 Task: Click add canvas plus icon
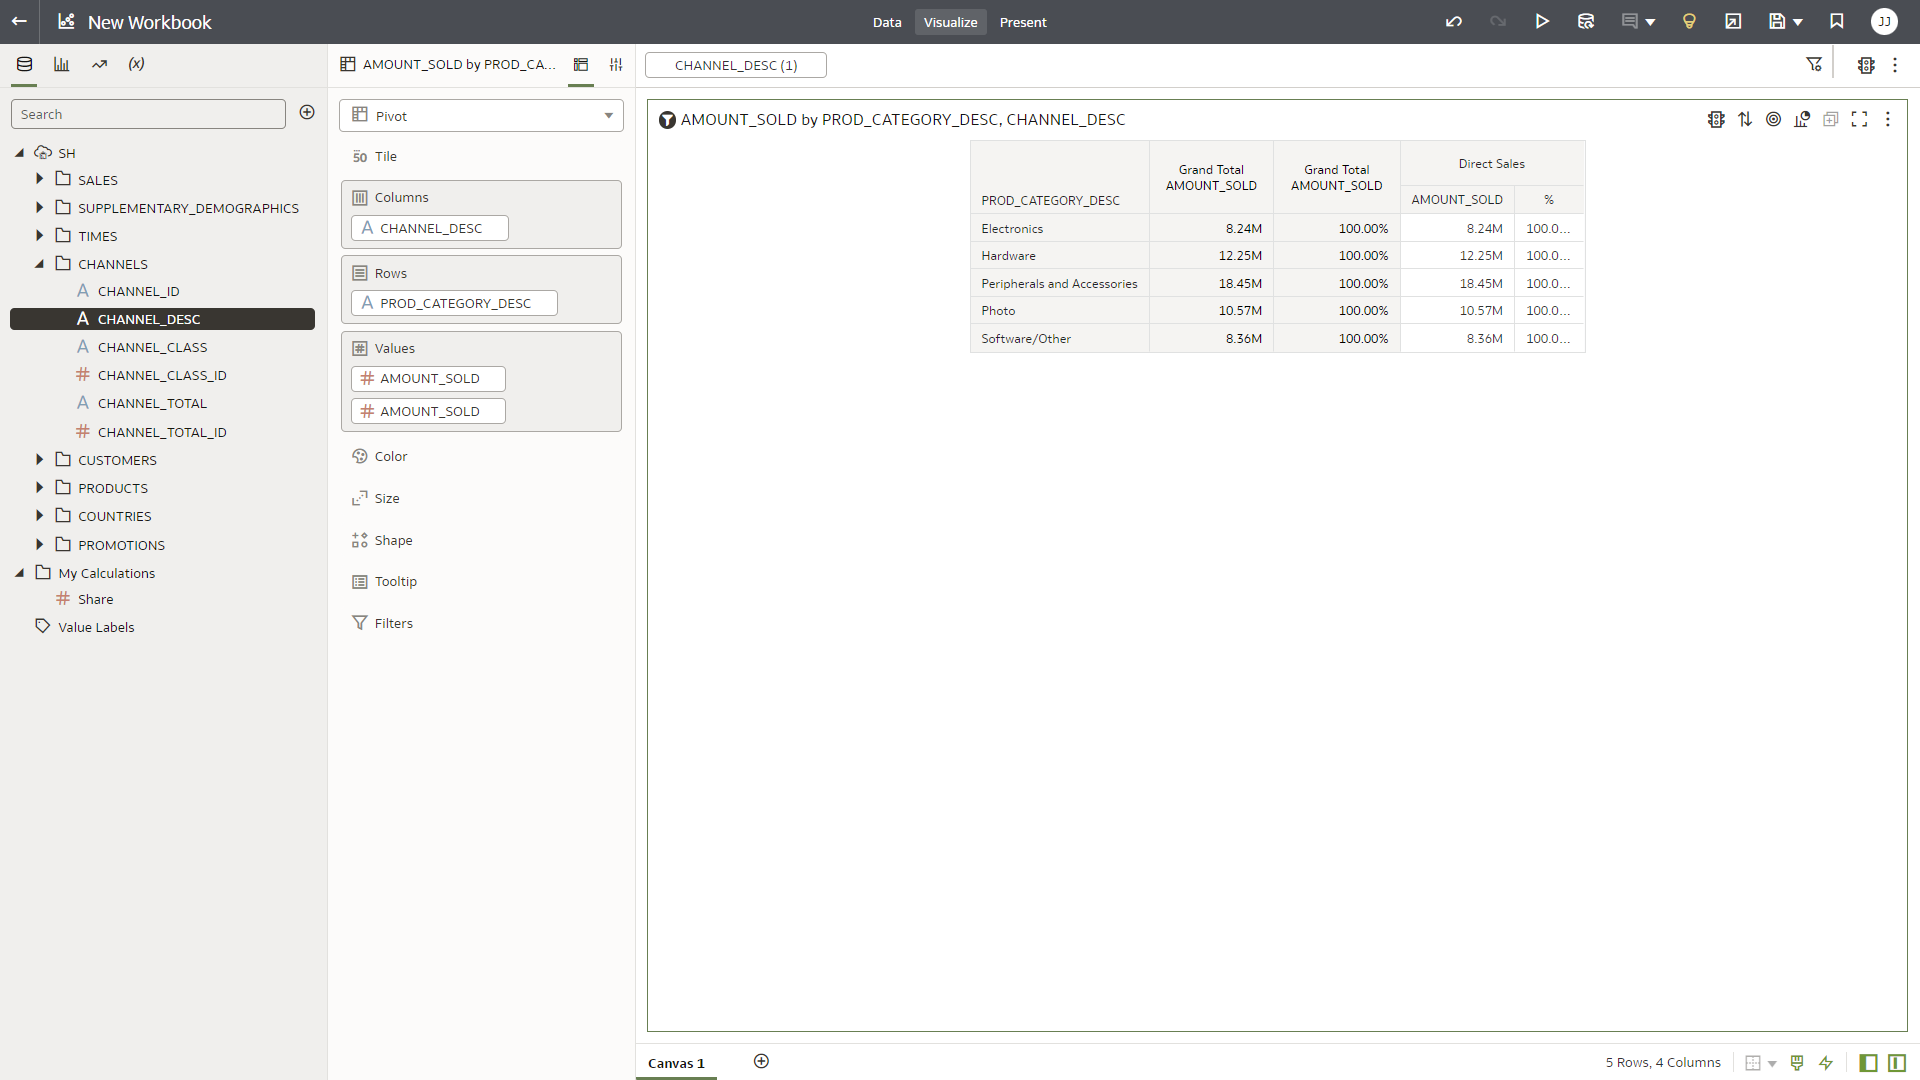point(761,1061)
